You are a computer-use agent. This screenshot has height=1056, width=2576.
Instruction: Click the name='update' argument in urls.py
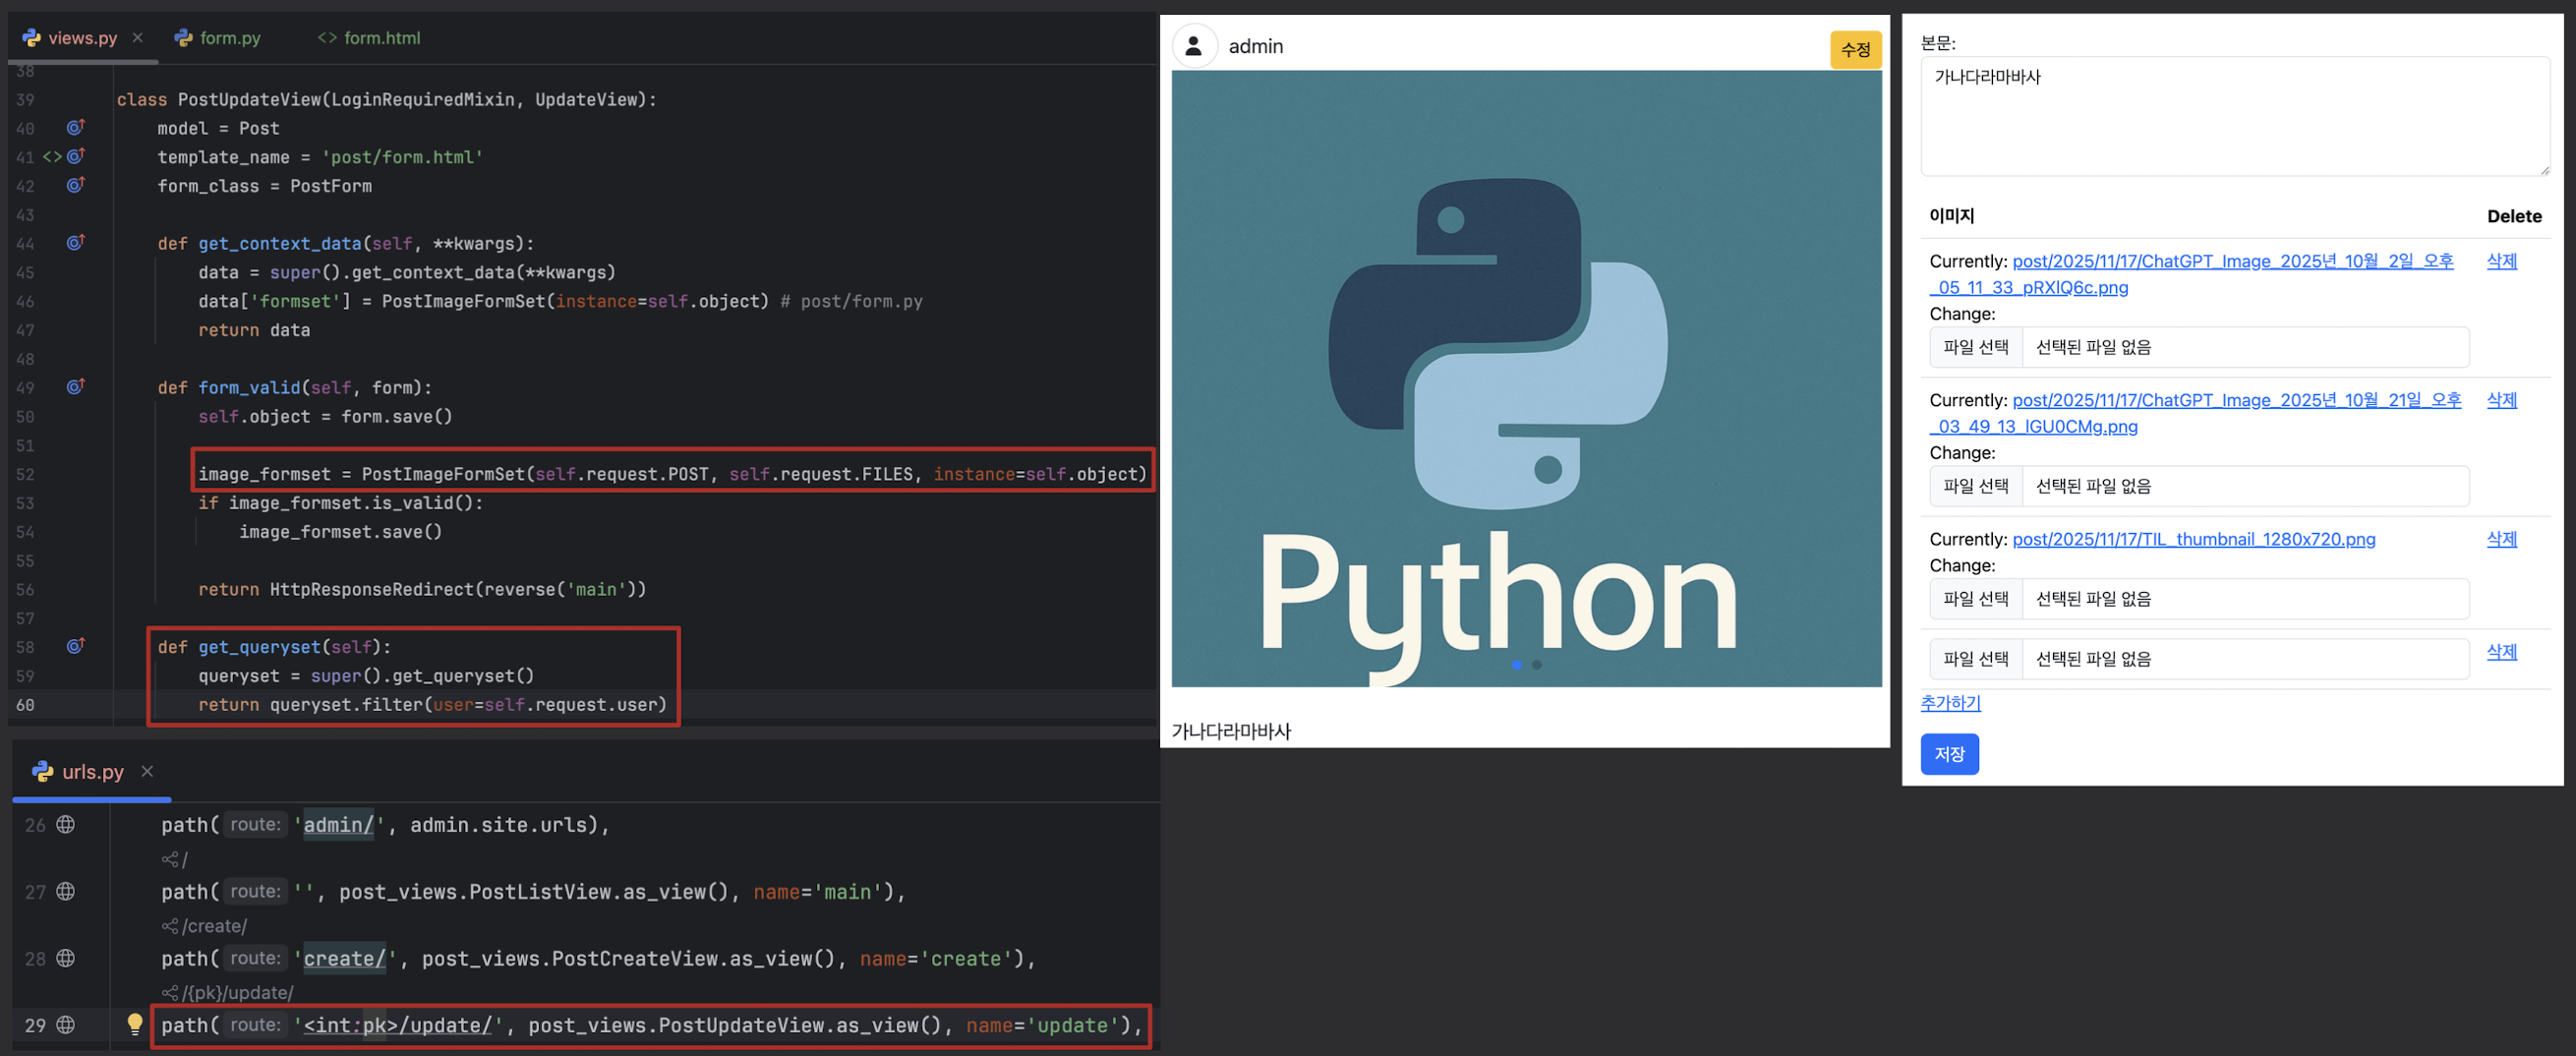click(x=1043, y=1026)
